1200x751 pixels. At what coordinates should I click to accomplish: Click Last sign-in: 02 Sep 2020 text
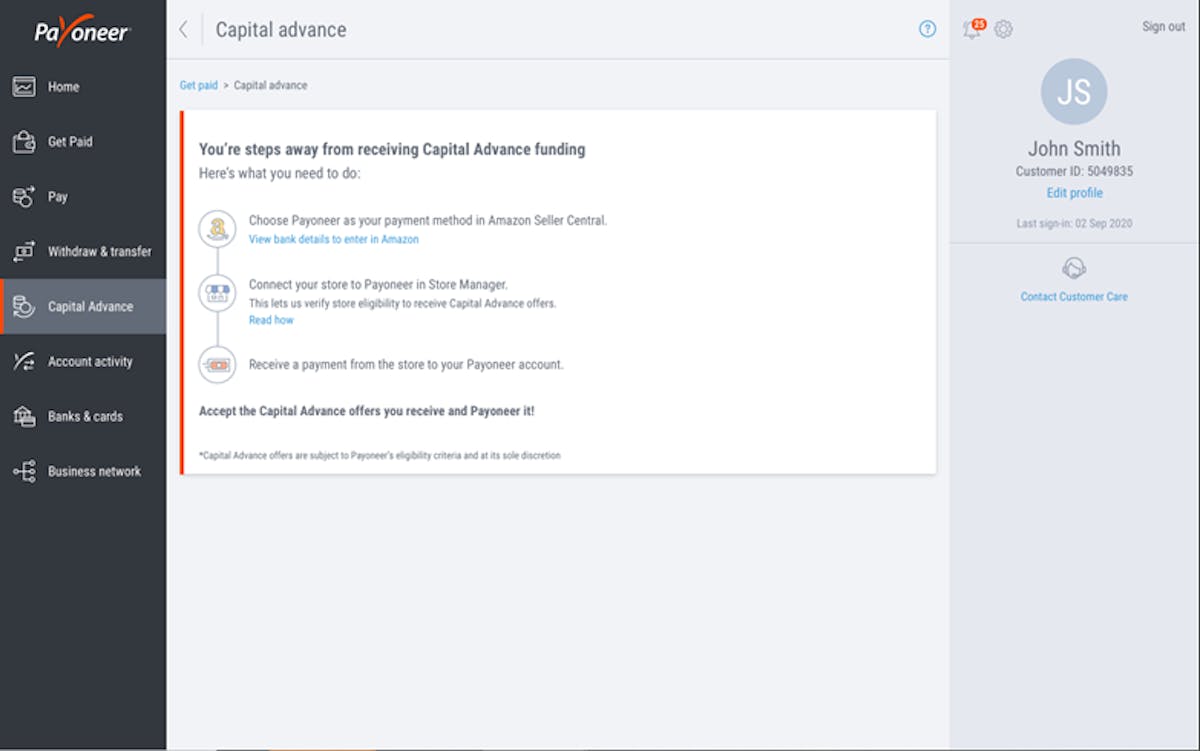pos(1074,224)
